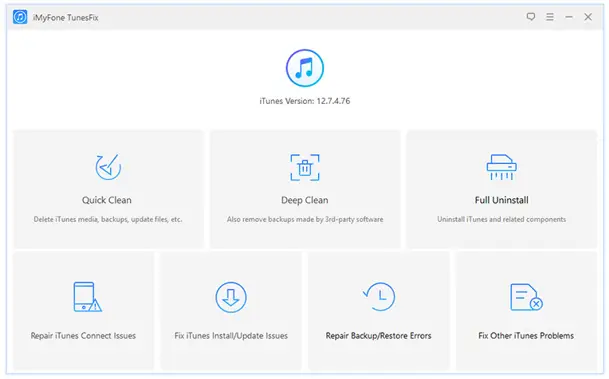The image size is (609, 379).
Task: Click 'Also remove backups made by 3rd-party software' text
Action: click(305, 219)
